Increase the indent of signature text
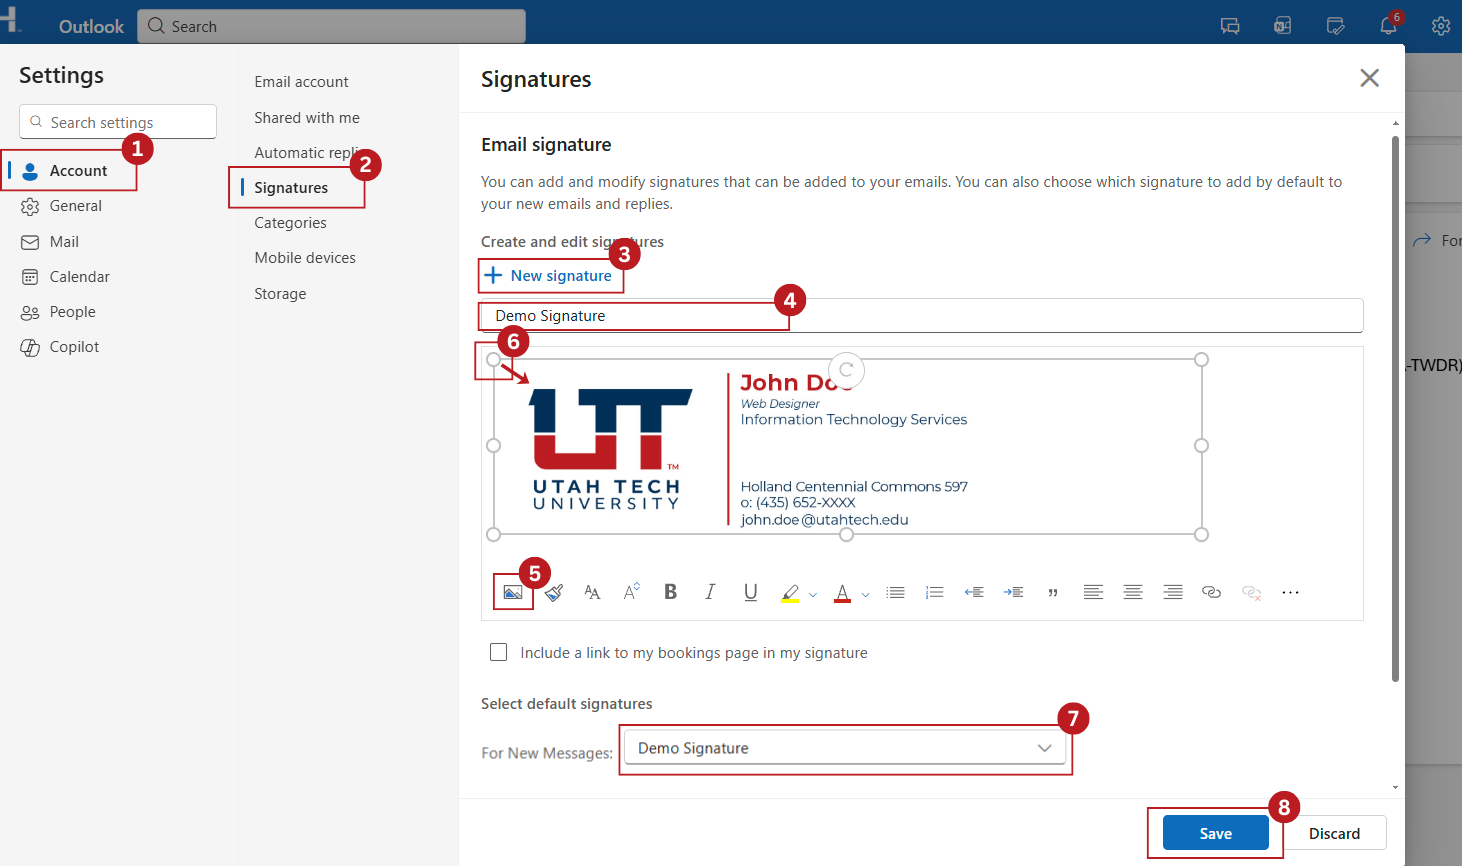Screen dimensions: 1462x866 coord(1013,591)
